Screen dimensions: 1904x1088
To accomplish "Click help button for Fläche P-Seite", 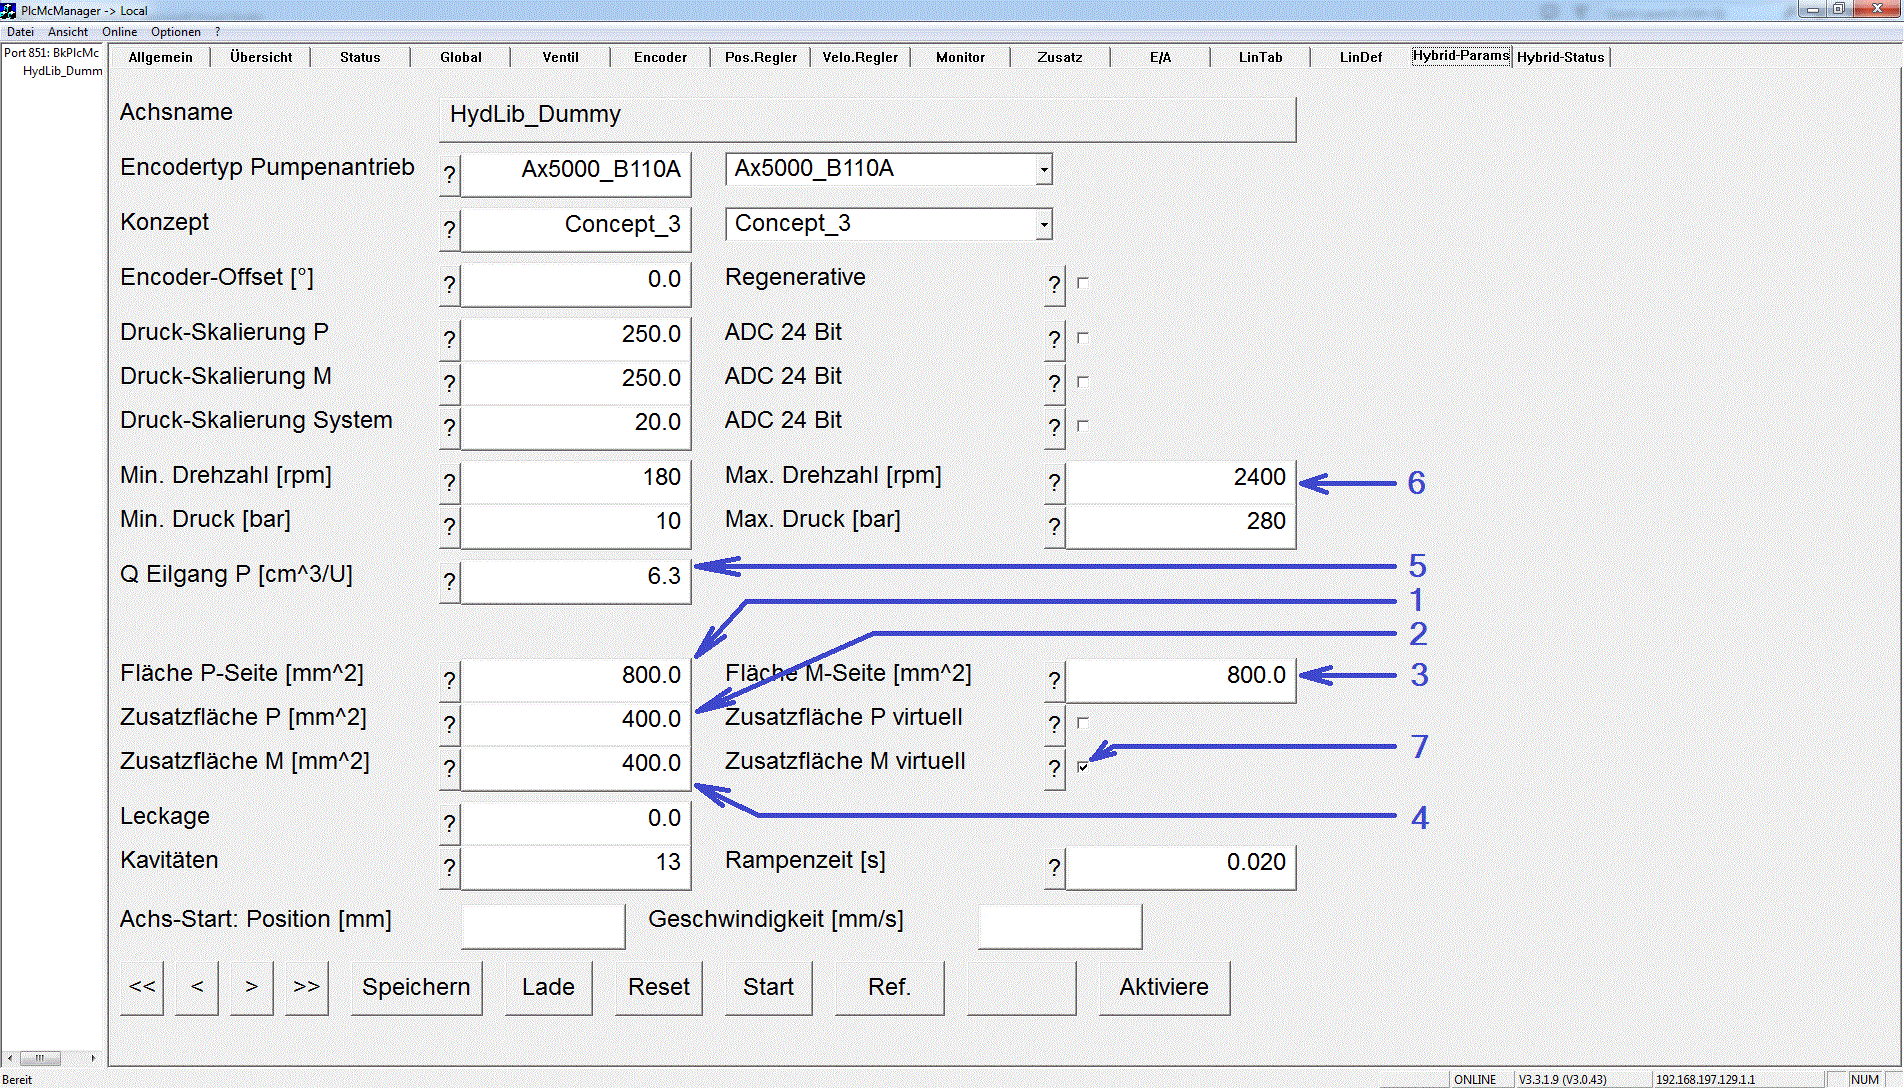I will coord(450,681).
